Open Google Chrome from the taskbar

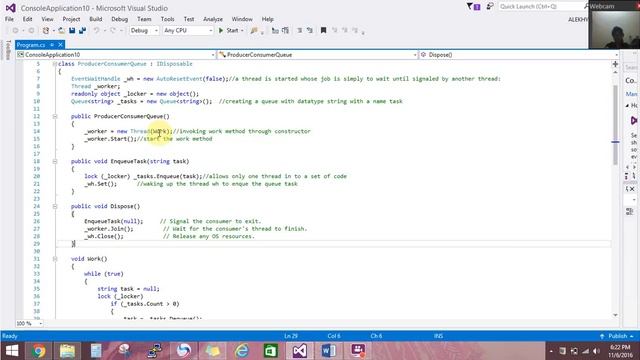pyautogui.click(x=39, y=351)
